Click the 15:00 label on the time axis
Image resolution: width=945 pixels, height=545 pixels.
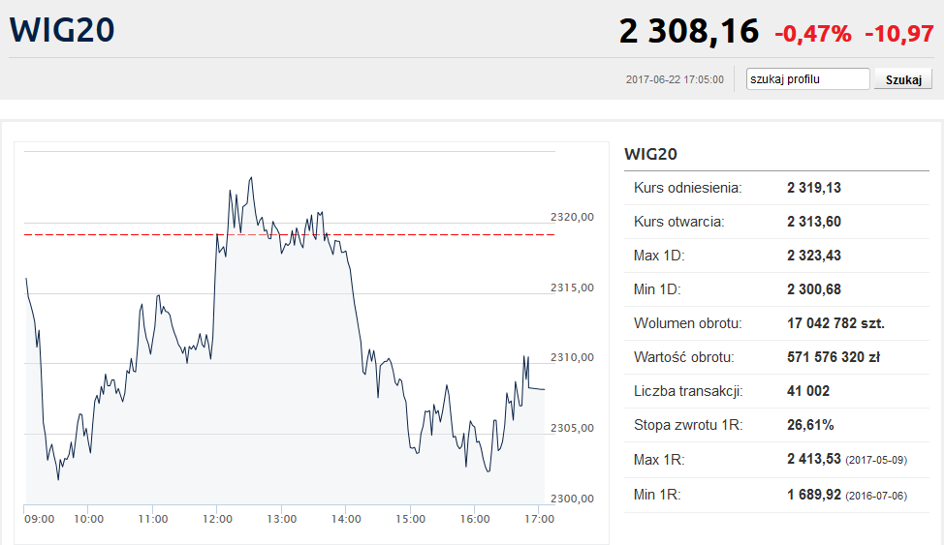[410, 519]
